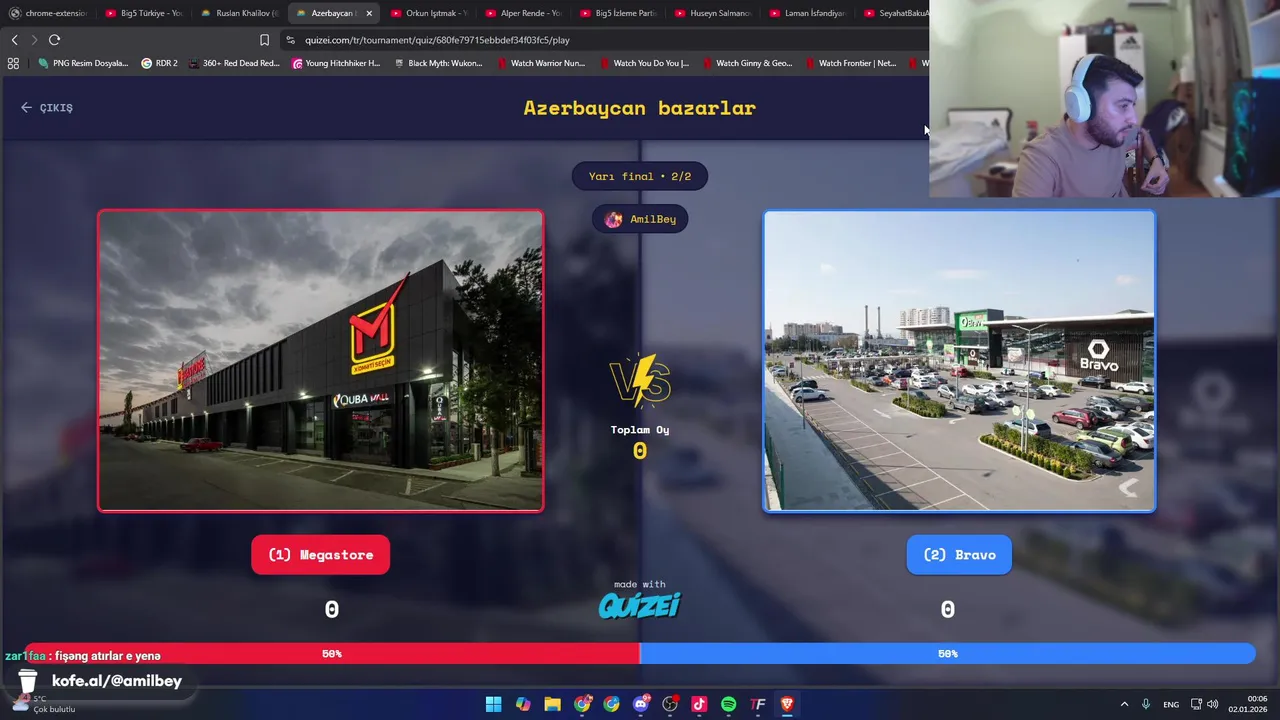Switch to the chrome-extension tab

click(x=48, y=13)
